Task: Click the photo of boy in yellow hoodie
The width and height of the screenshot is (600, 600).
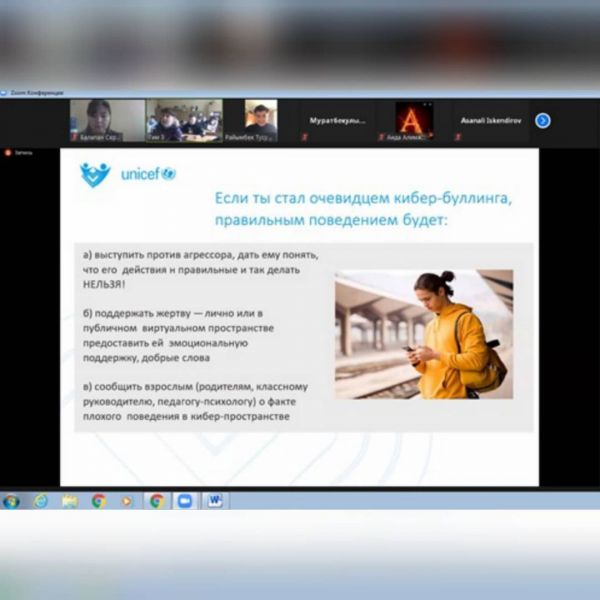Action: 424,334
